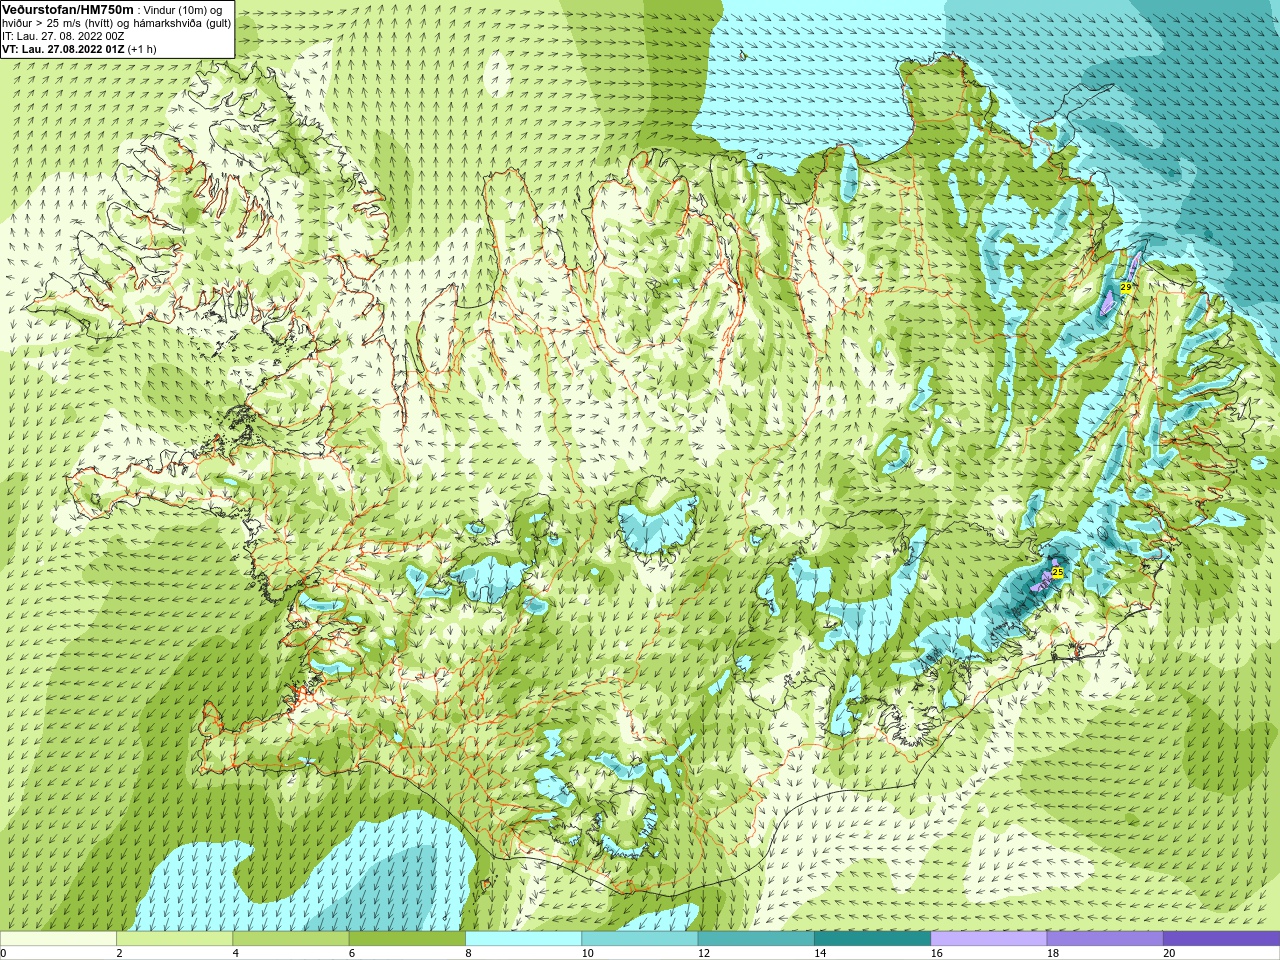The image size is (1280, 960).
Task: Click the legend scale value 20
Action: point(1169,953)
